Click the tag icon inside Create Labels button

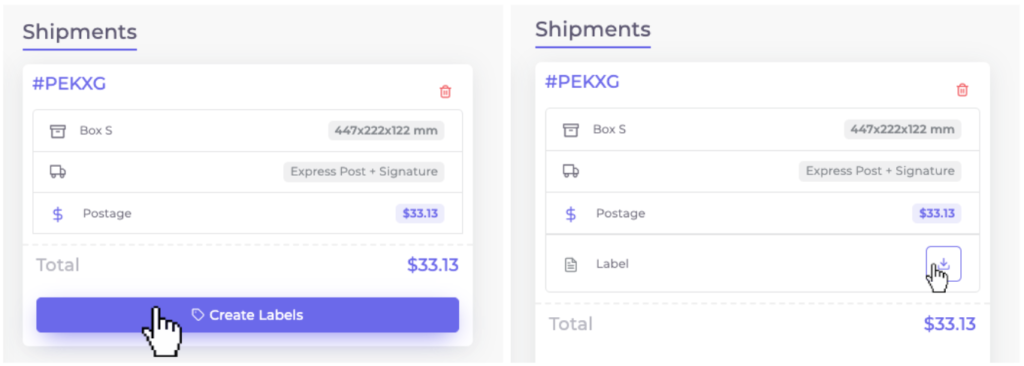[198, 315]
